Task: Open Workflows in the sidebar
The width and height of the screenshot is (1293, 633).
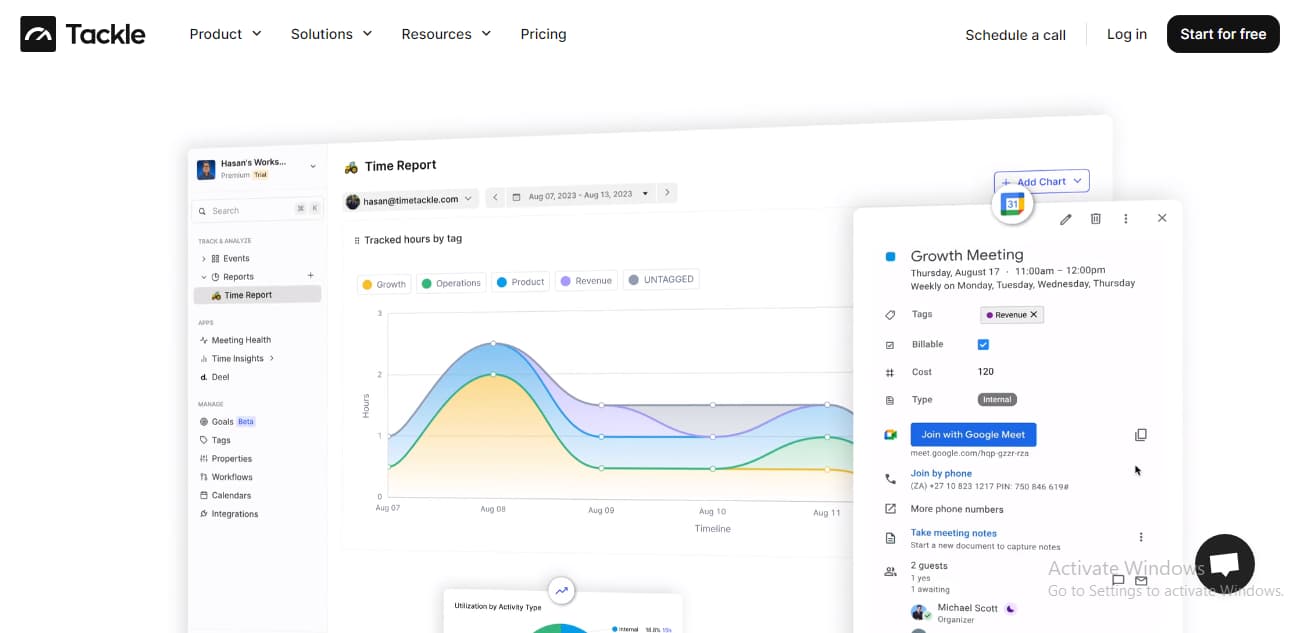Action: coord(226,477)
